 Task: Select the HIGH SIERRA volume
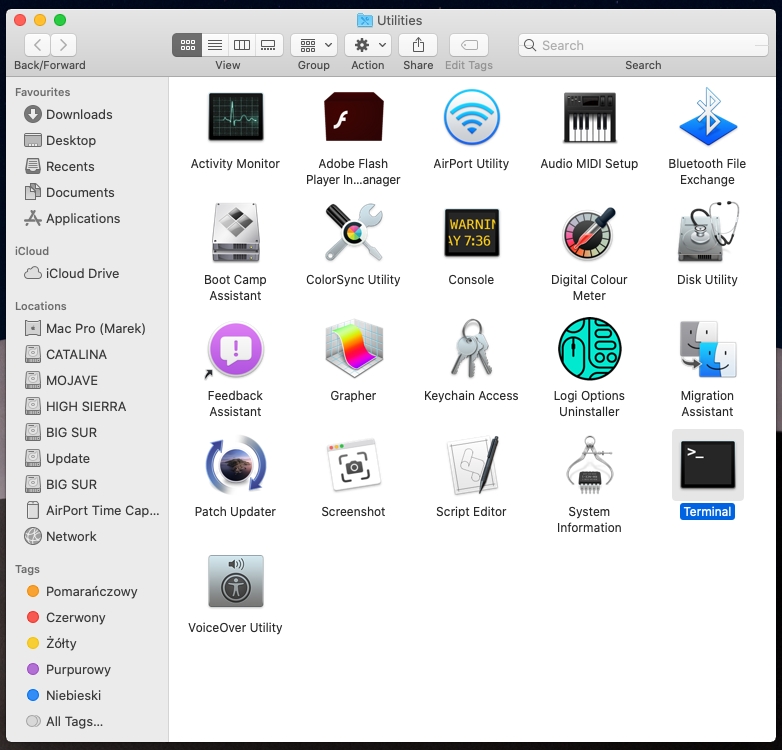87,406
